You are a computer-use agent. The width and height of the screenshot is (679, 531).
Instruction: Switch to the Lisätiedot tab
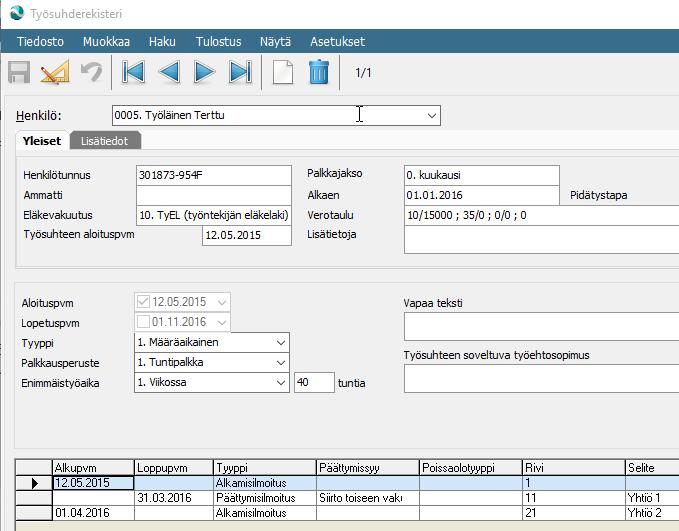point(105,141)
